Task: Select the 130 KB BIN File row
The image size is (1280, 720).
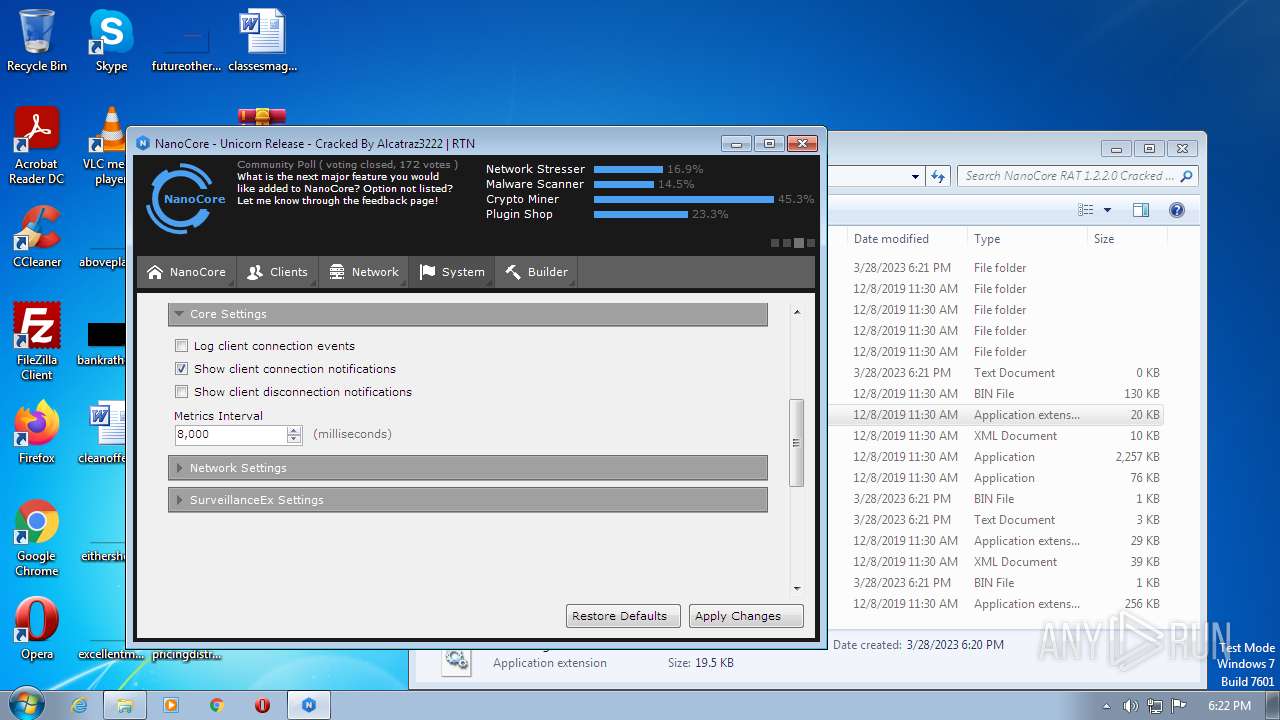Action: click(997, 394)
